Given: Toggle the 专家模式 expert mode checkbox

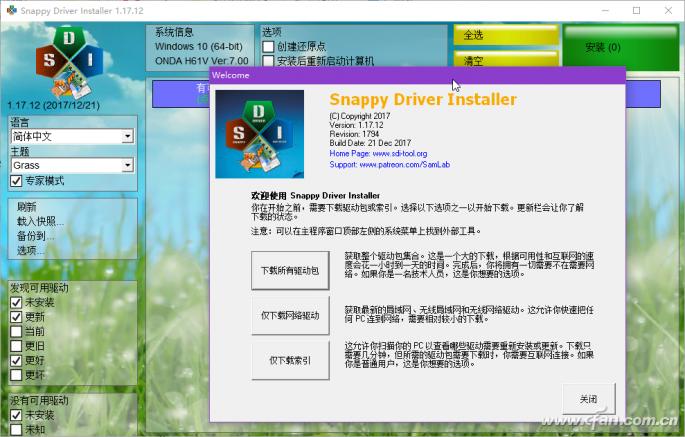Looking at the screenshot, I should coord(16,181).
